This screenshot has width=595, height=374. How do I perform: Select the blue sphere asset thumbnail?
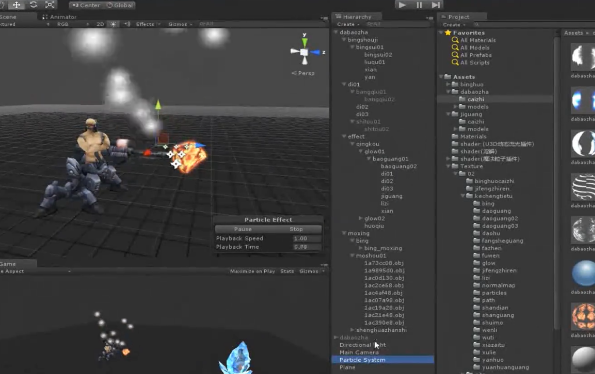[x=583, y=273]
